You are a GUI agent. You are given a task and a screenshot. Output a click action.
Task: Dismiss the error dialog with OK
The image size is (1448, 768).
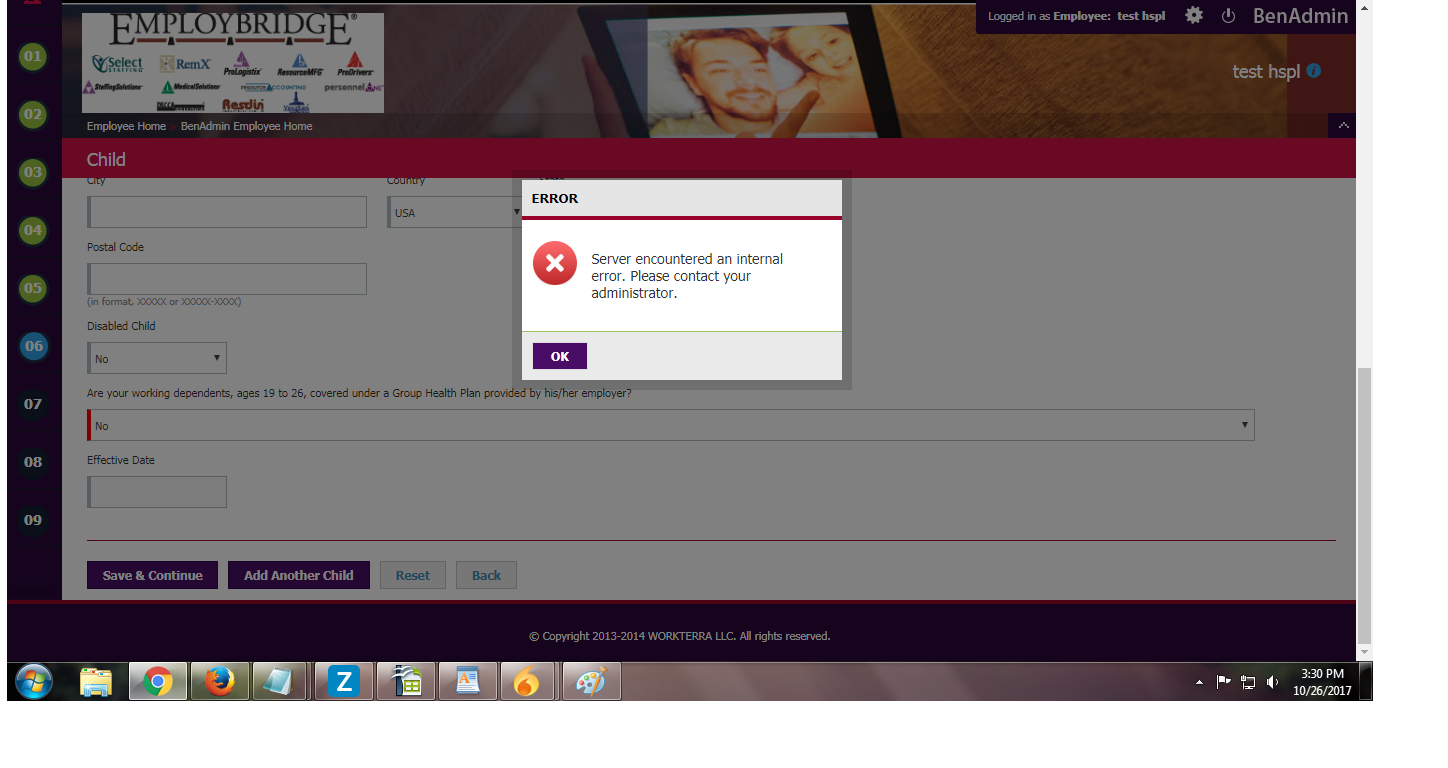(x=559, y=356)
